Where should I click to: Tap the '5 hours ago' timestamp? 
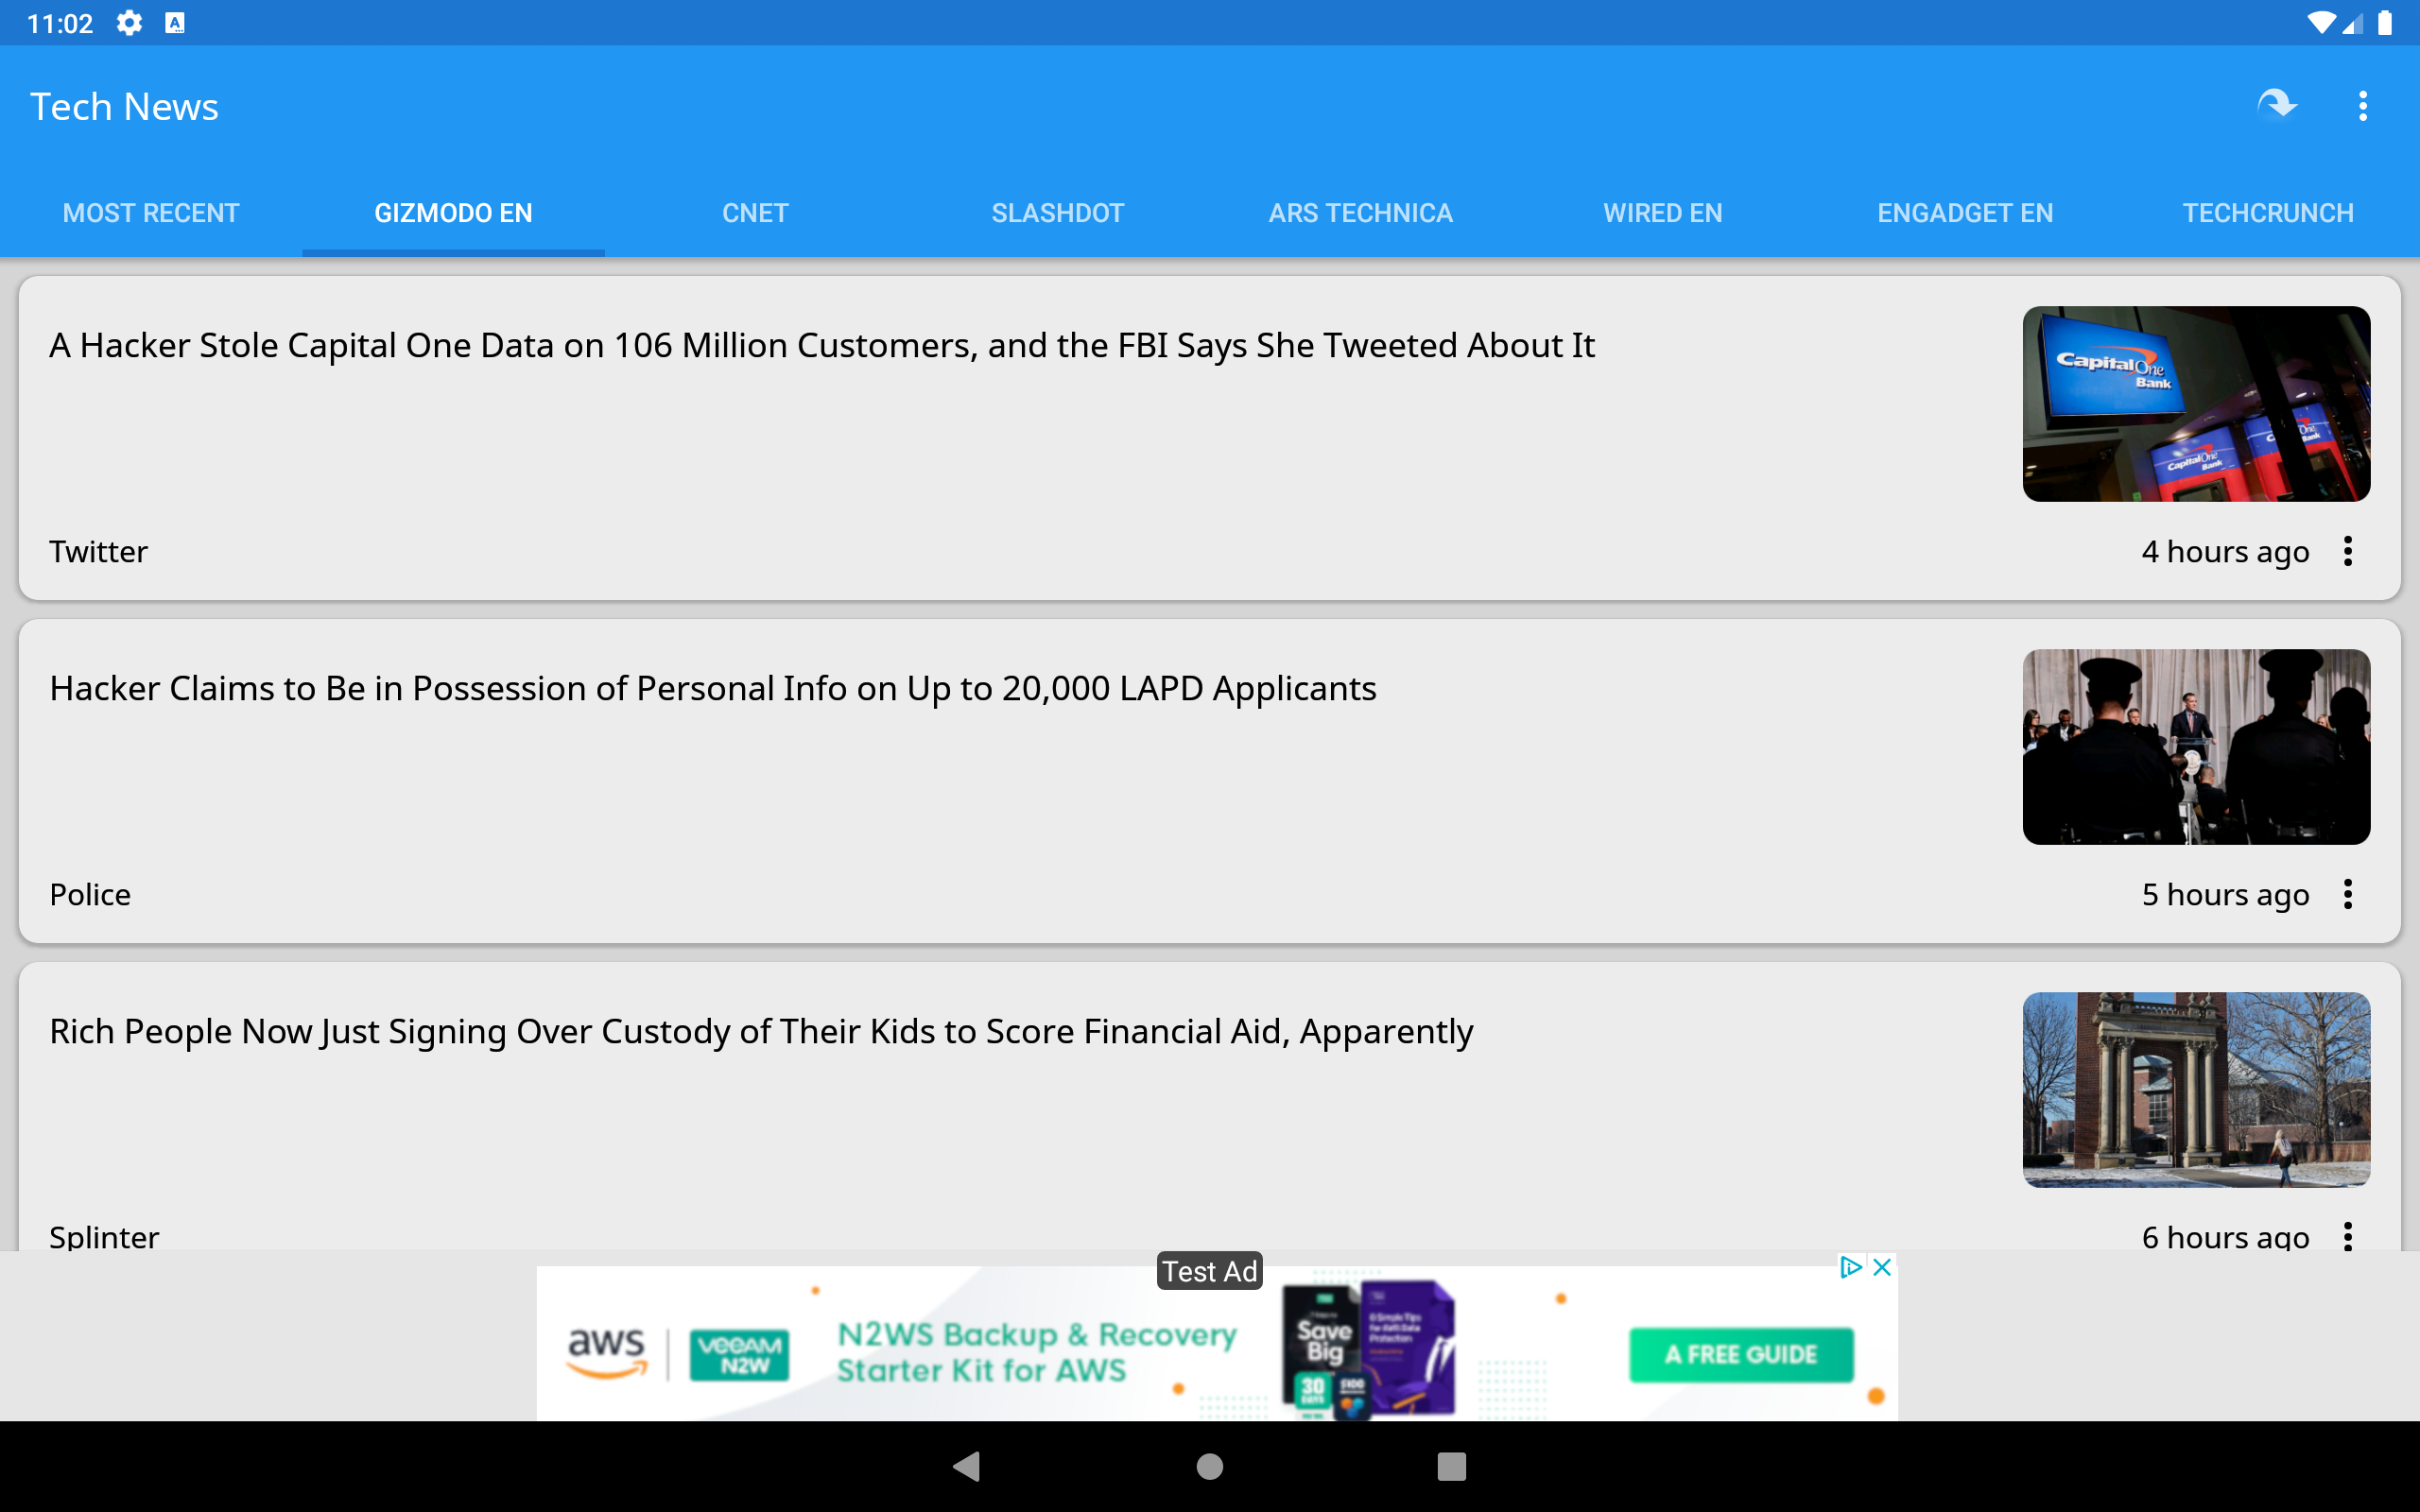(x=2225, y=895)
